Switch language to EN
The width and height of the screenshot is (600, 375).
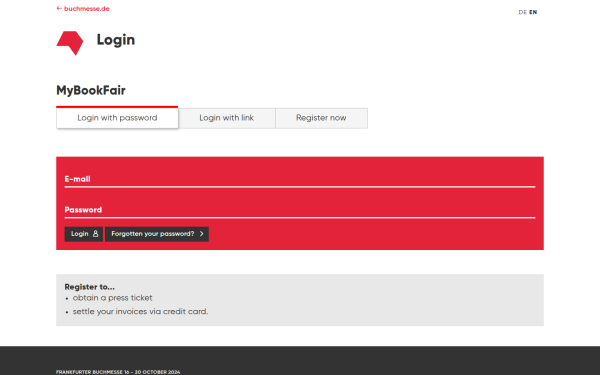coord(533,12)
